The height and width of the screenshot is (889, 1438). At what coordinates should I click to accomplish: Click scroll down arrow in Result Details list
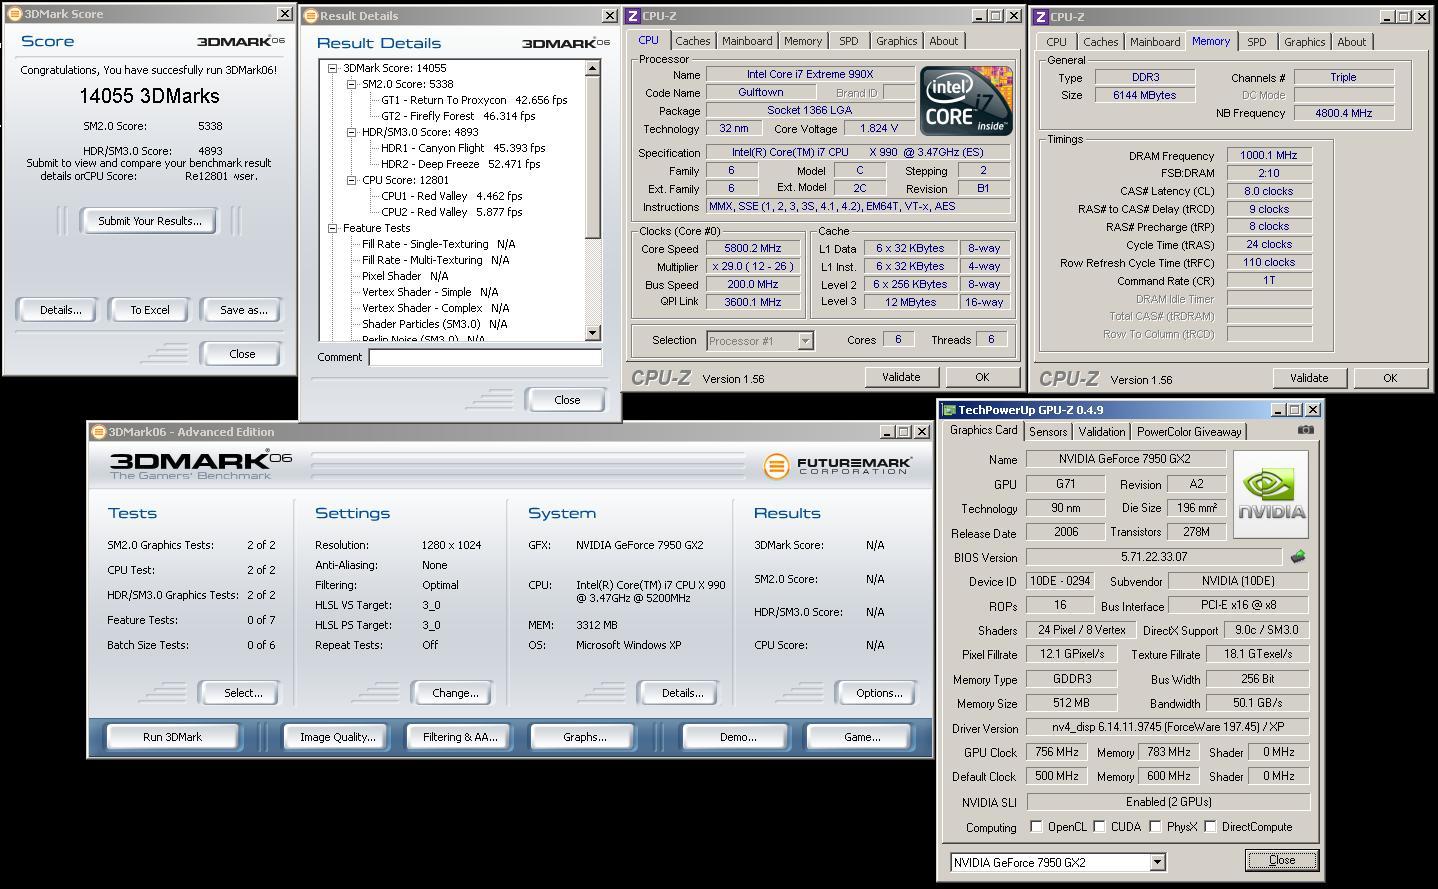tap(592, 333)
